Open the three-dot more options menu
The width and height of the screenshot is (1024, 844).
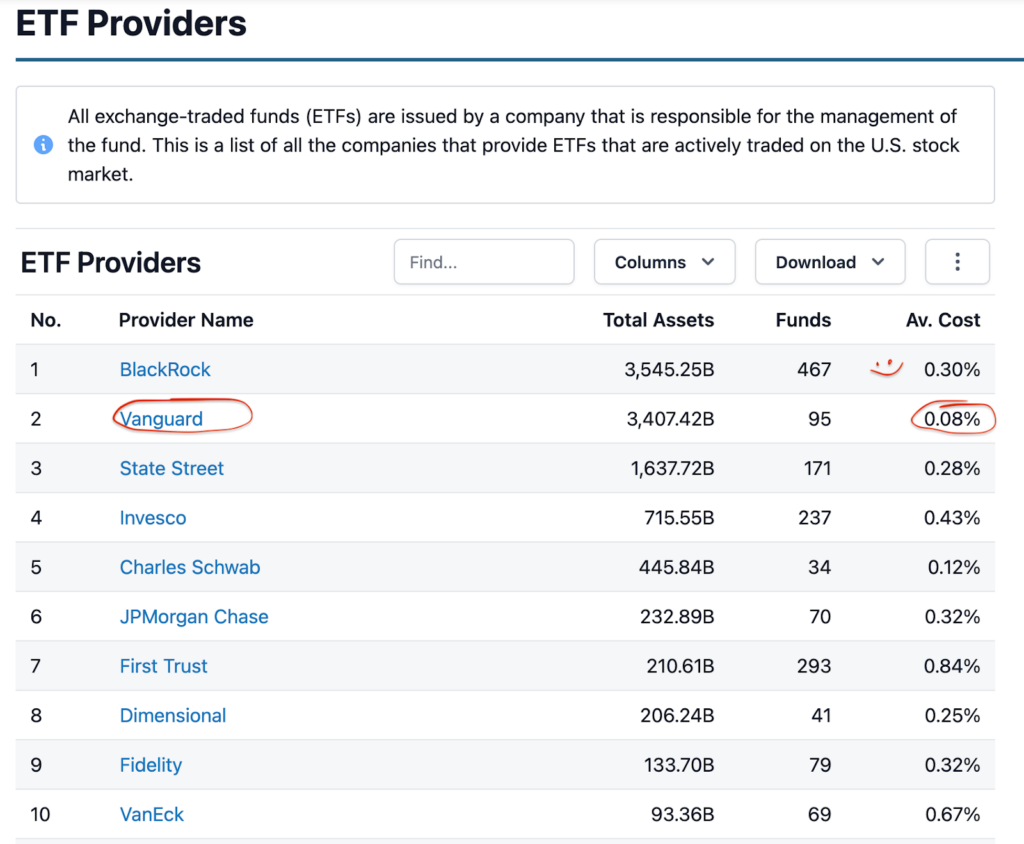957,262
